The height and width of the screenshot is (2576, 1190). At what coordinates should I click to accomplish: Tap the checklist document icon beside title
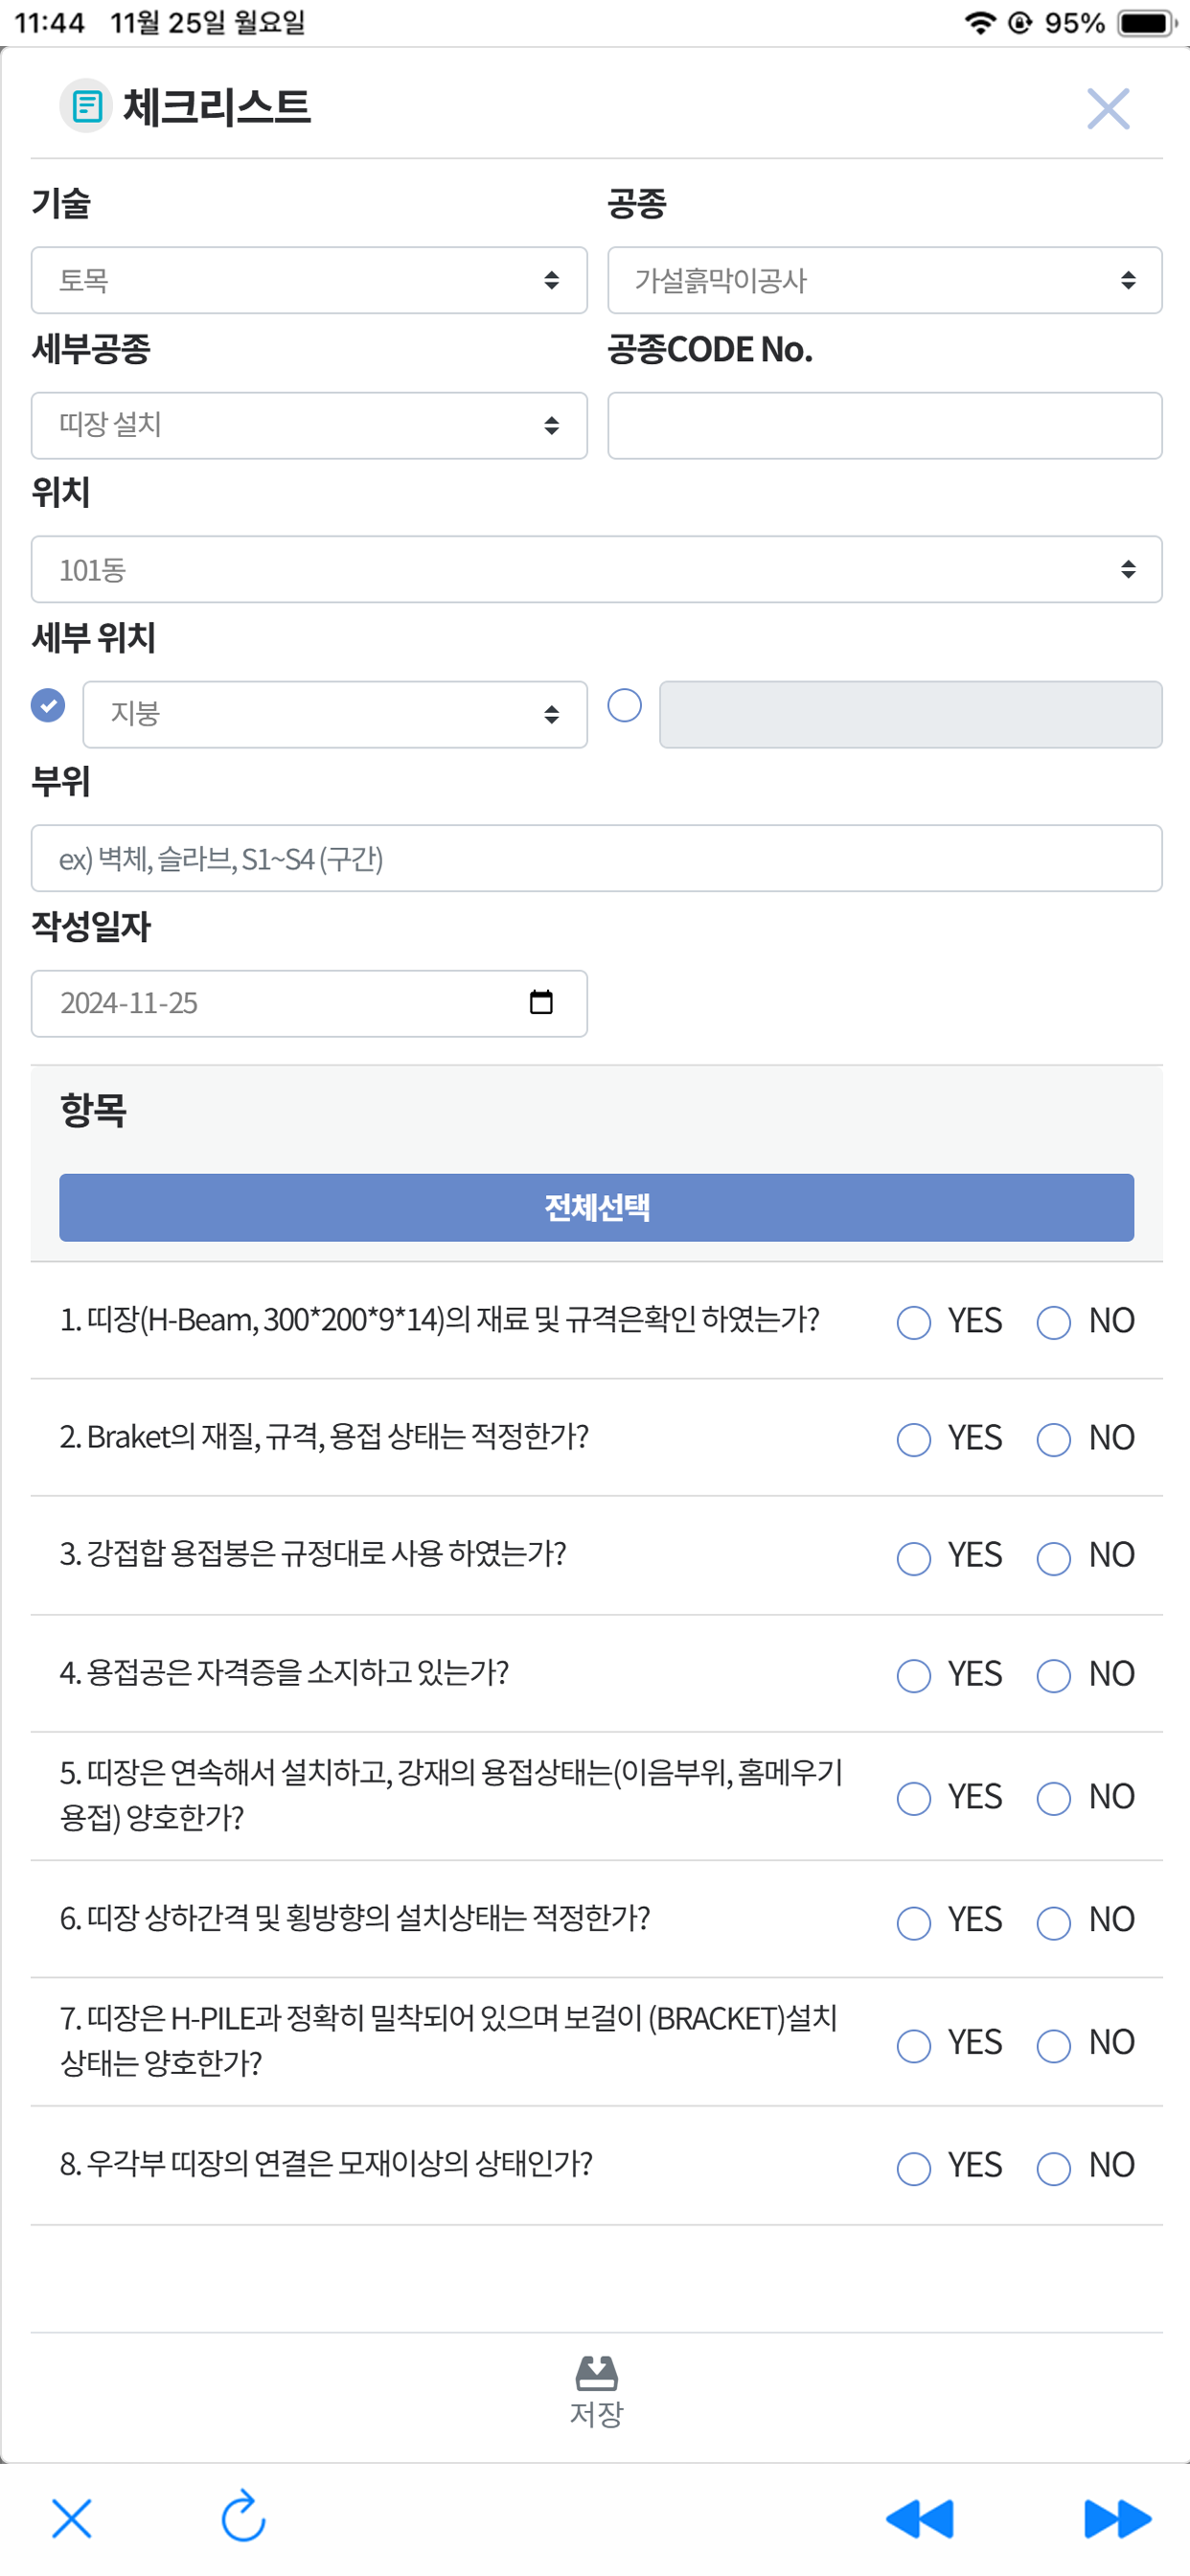[x=87, y=105]
